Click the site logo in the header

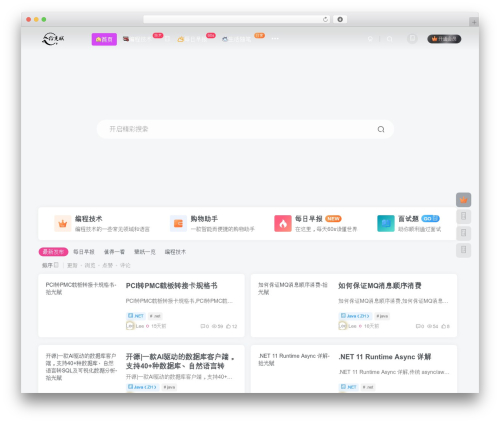point(53,39)
